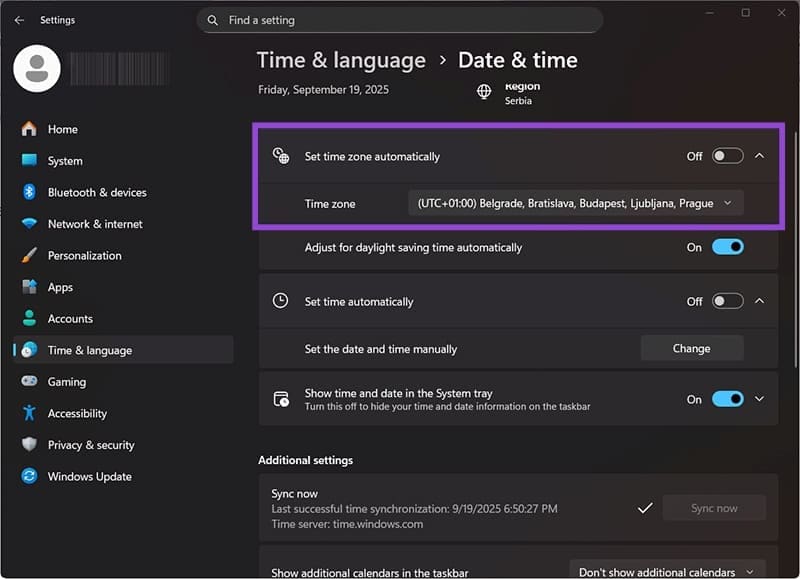
Task: Click the Time & language breadcrumb link
Action: pyautogui.click(x=341, y=61)
